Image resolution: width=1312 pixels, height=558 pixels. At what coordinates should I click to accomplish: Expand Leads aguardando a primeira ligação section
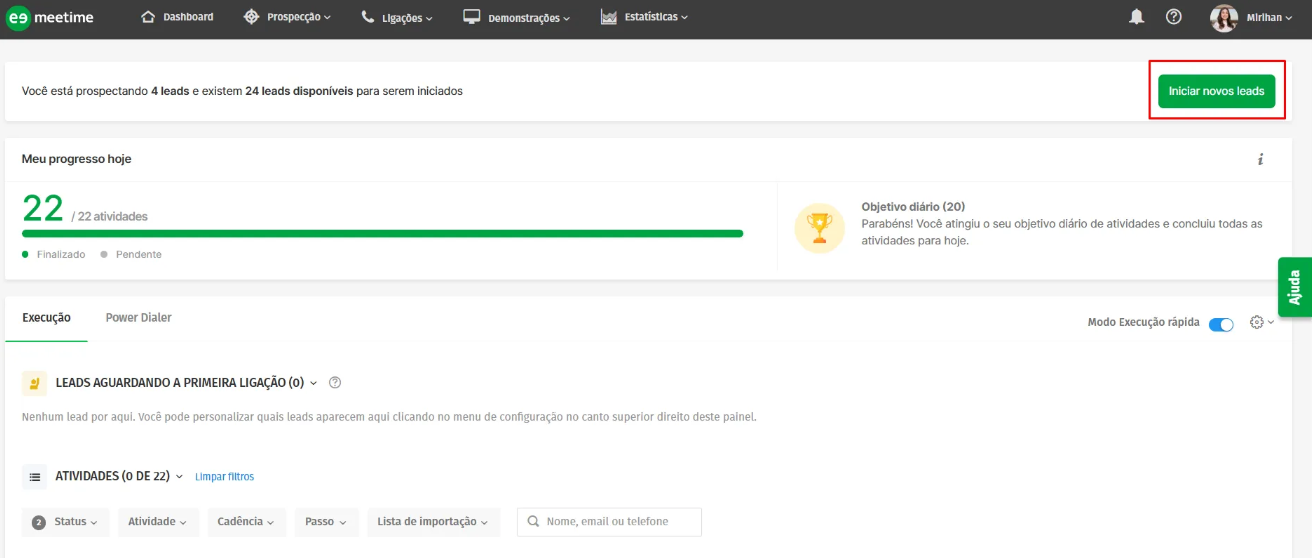tap(186, 383)
